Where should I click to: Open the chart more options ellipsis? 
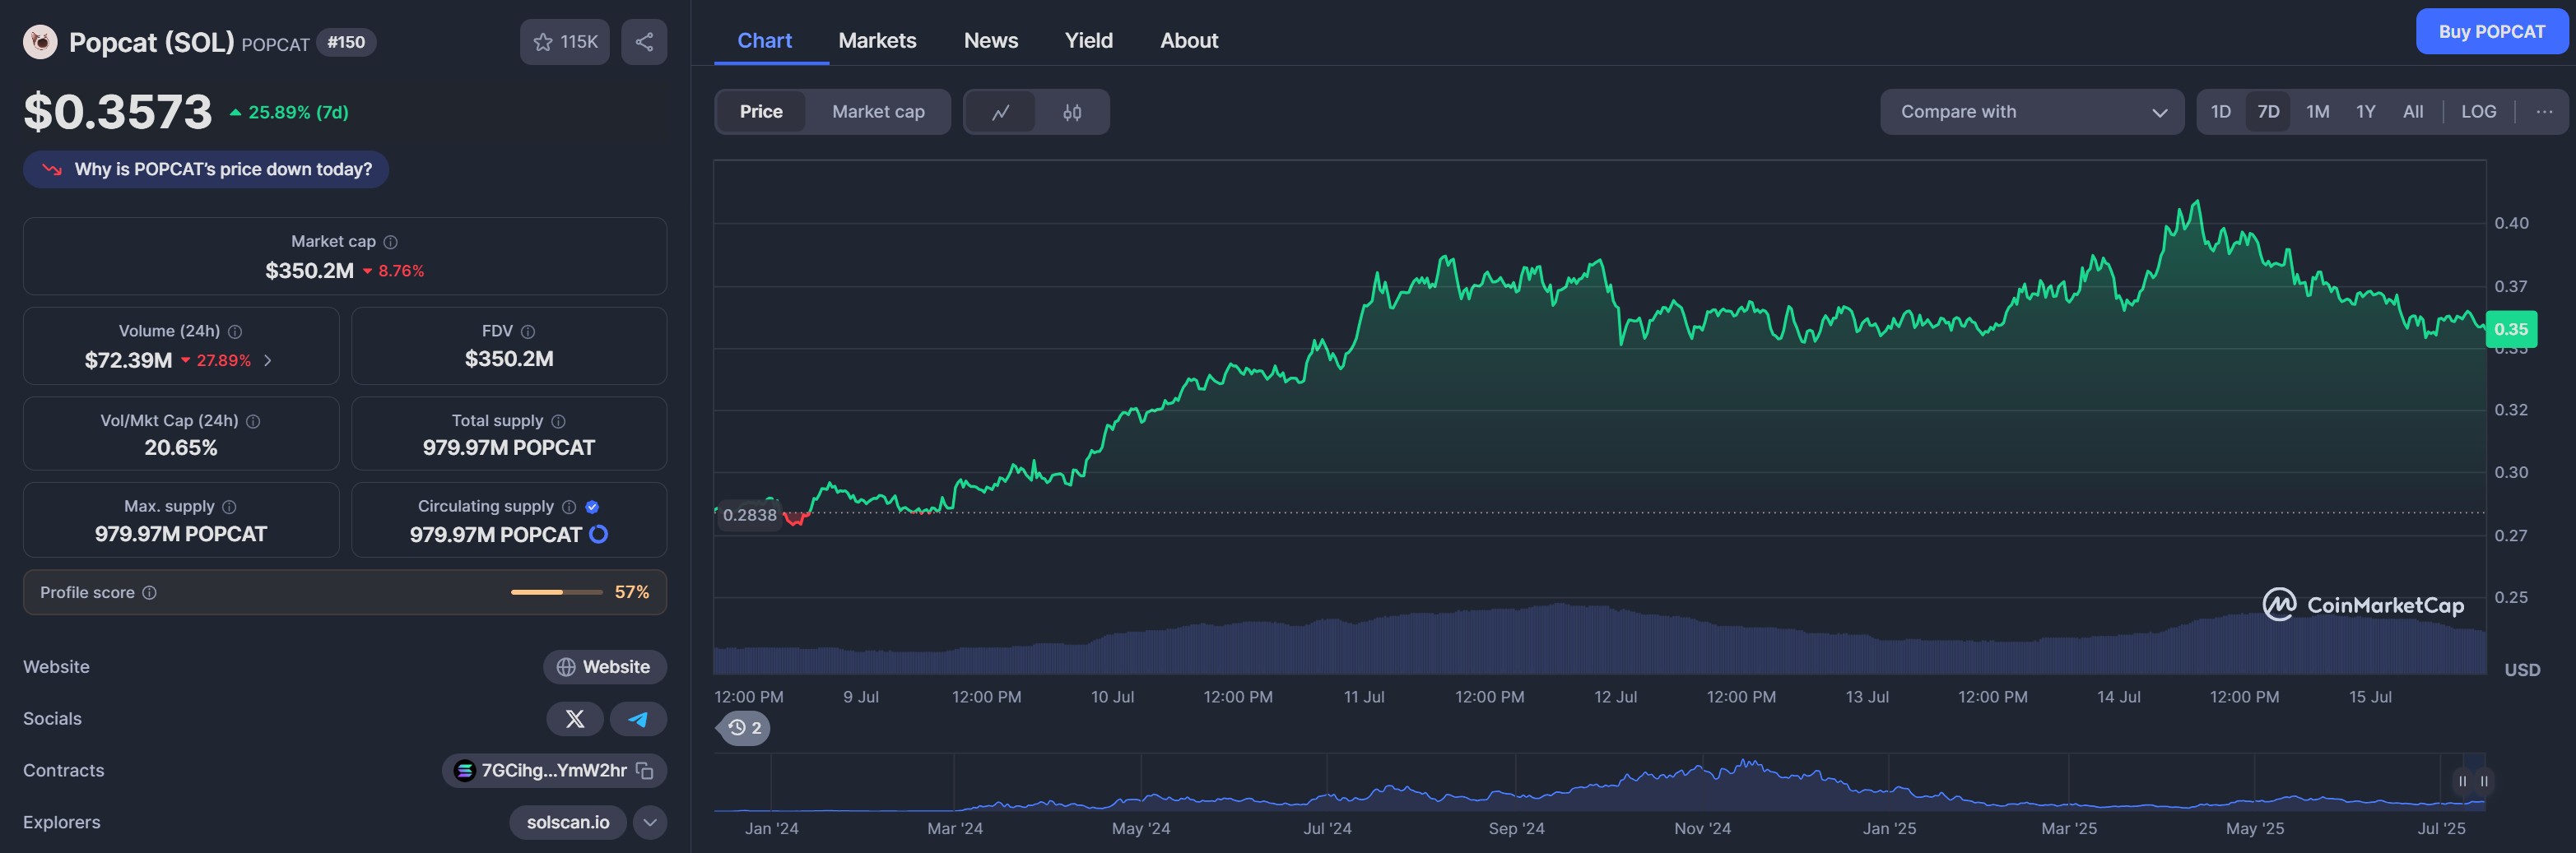[x=2544, y=112]
